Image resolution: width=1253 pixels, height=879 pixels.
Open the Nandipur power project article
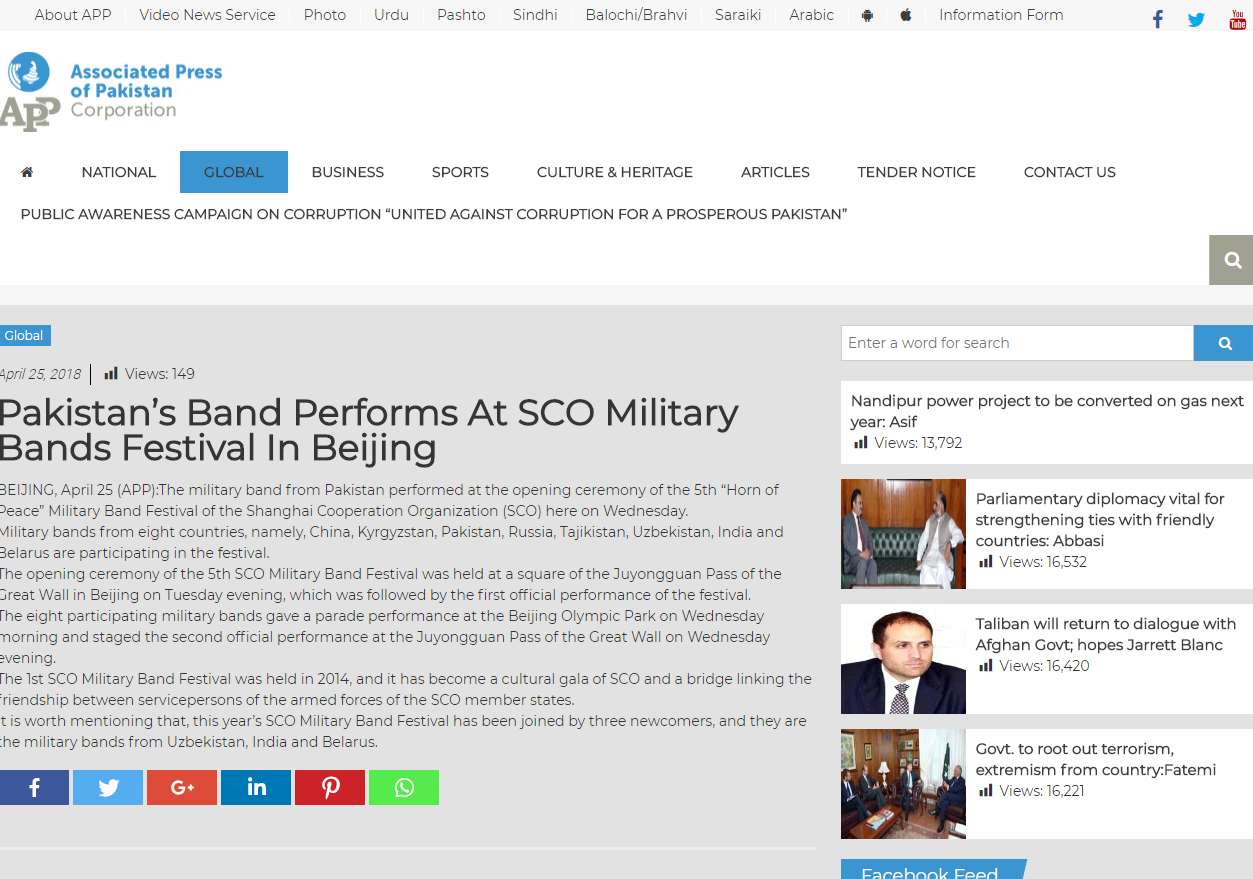pos(1046,411)
